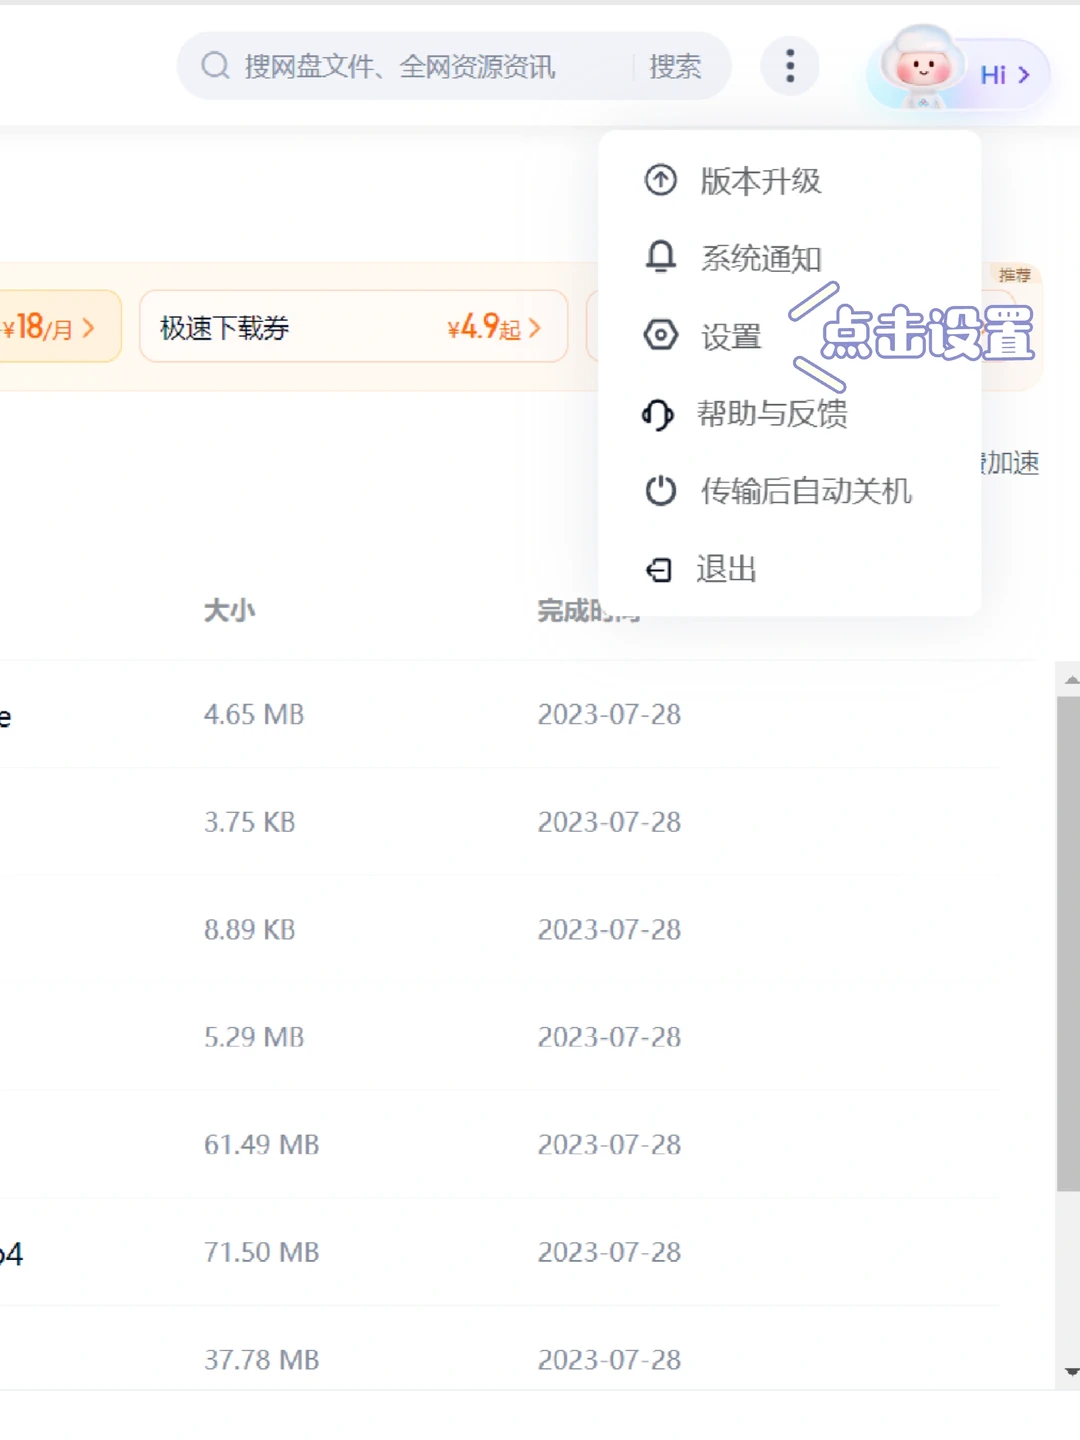Open settings via the gear icon
Image resolution: width=1080 pixels, height=1440 pixels.
coord(659,336)
